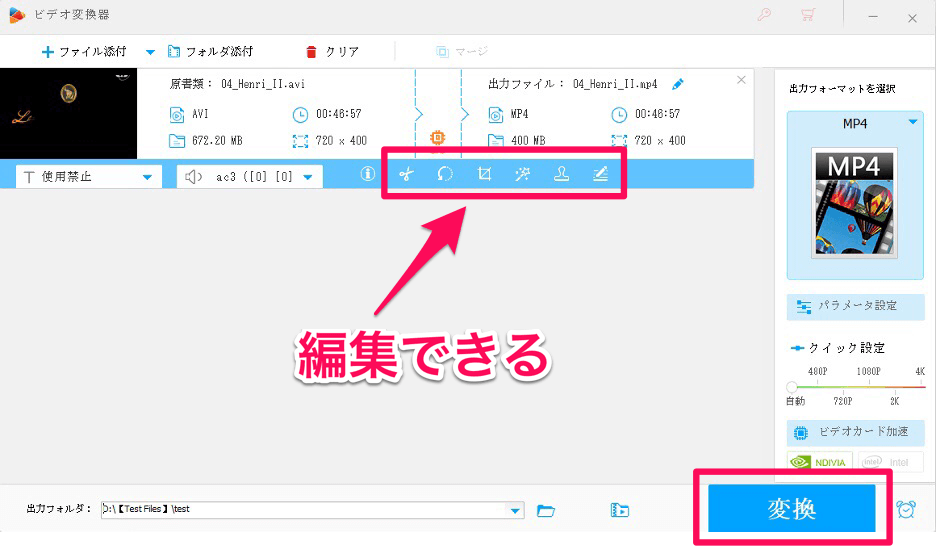Browse for output folder with folder icon
The image size is (936, 546).
pos(545,510)
